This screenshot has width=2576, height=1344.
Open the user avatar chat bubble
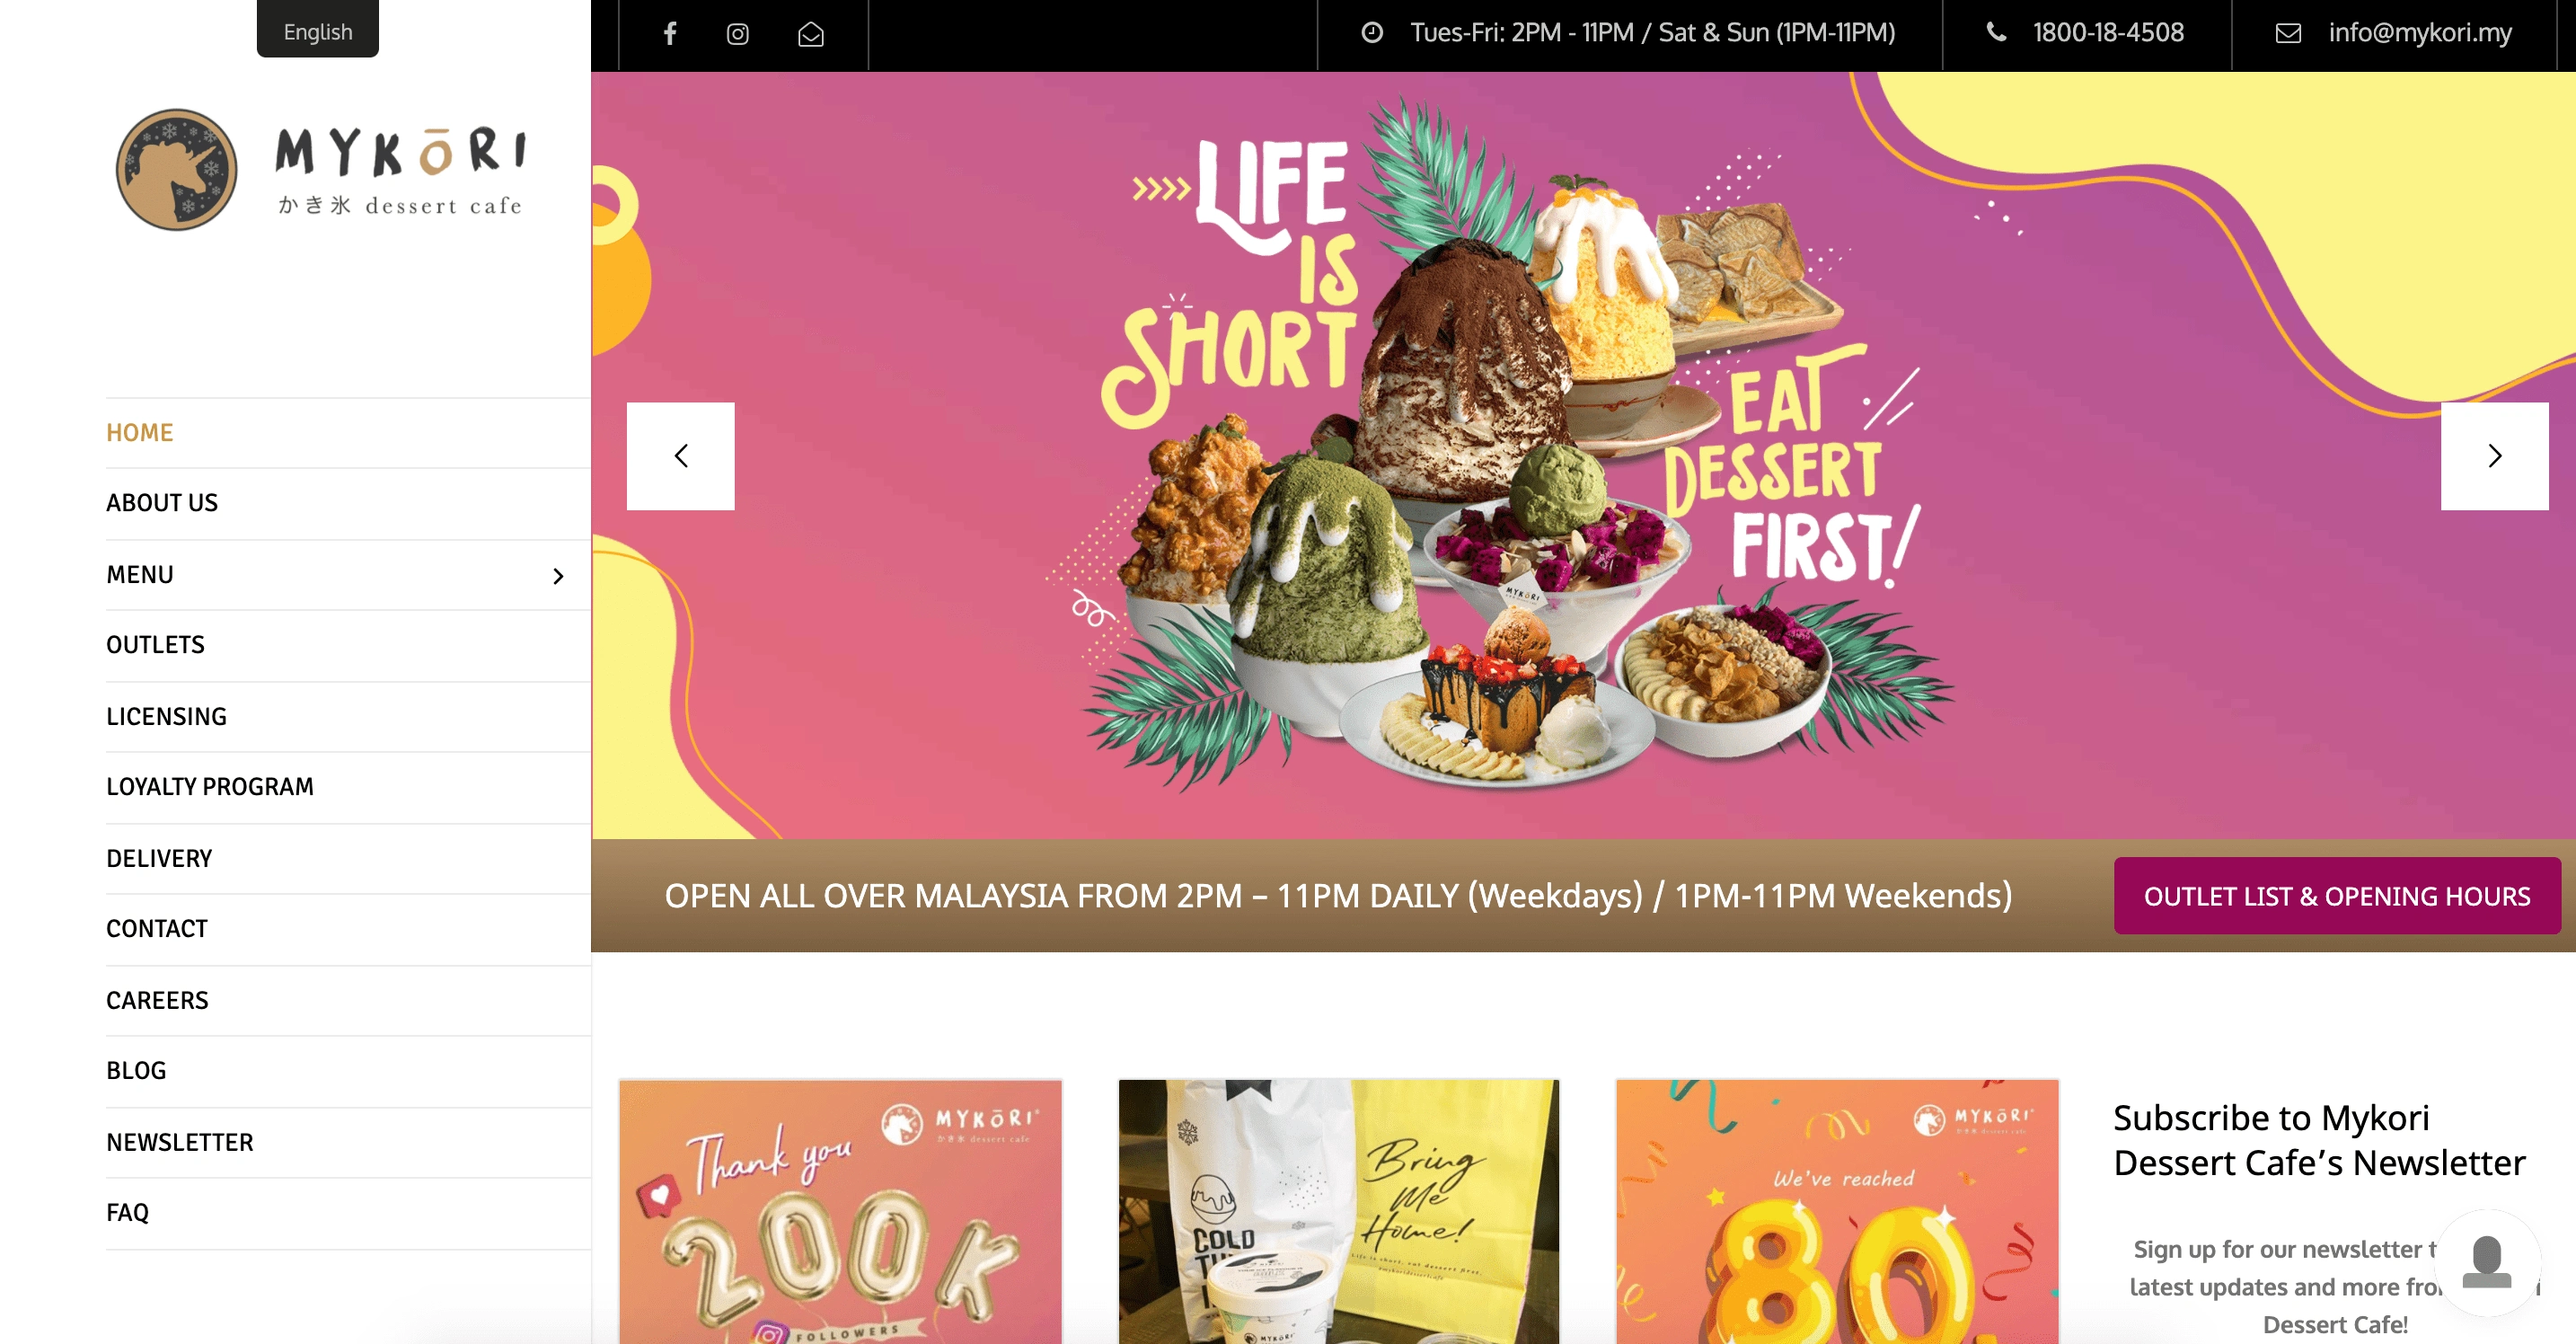[x=2487, y=1263]
